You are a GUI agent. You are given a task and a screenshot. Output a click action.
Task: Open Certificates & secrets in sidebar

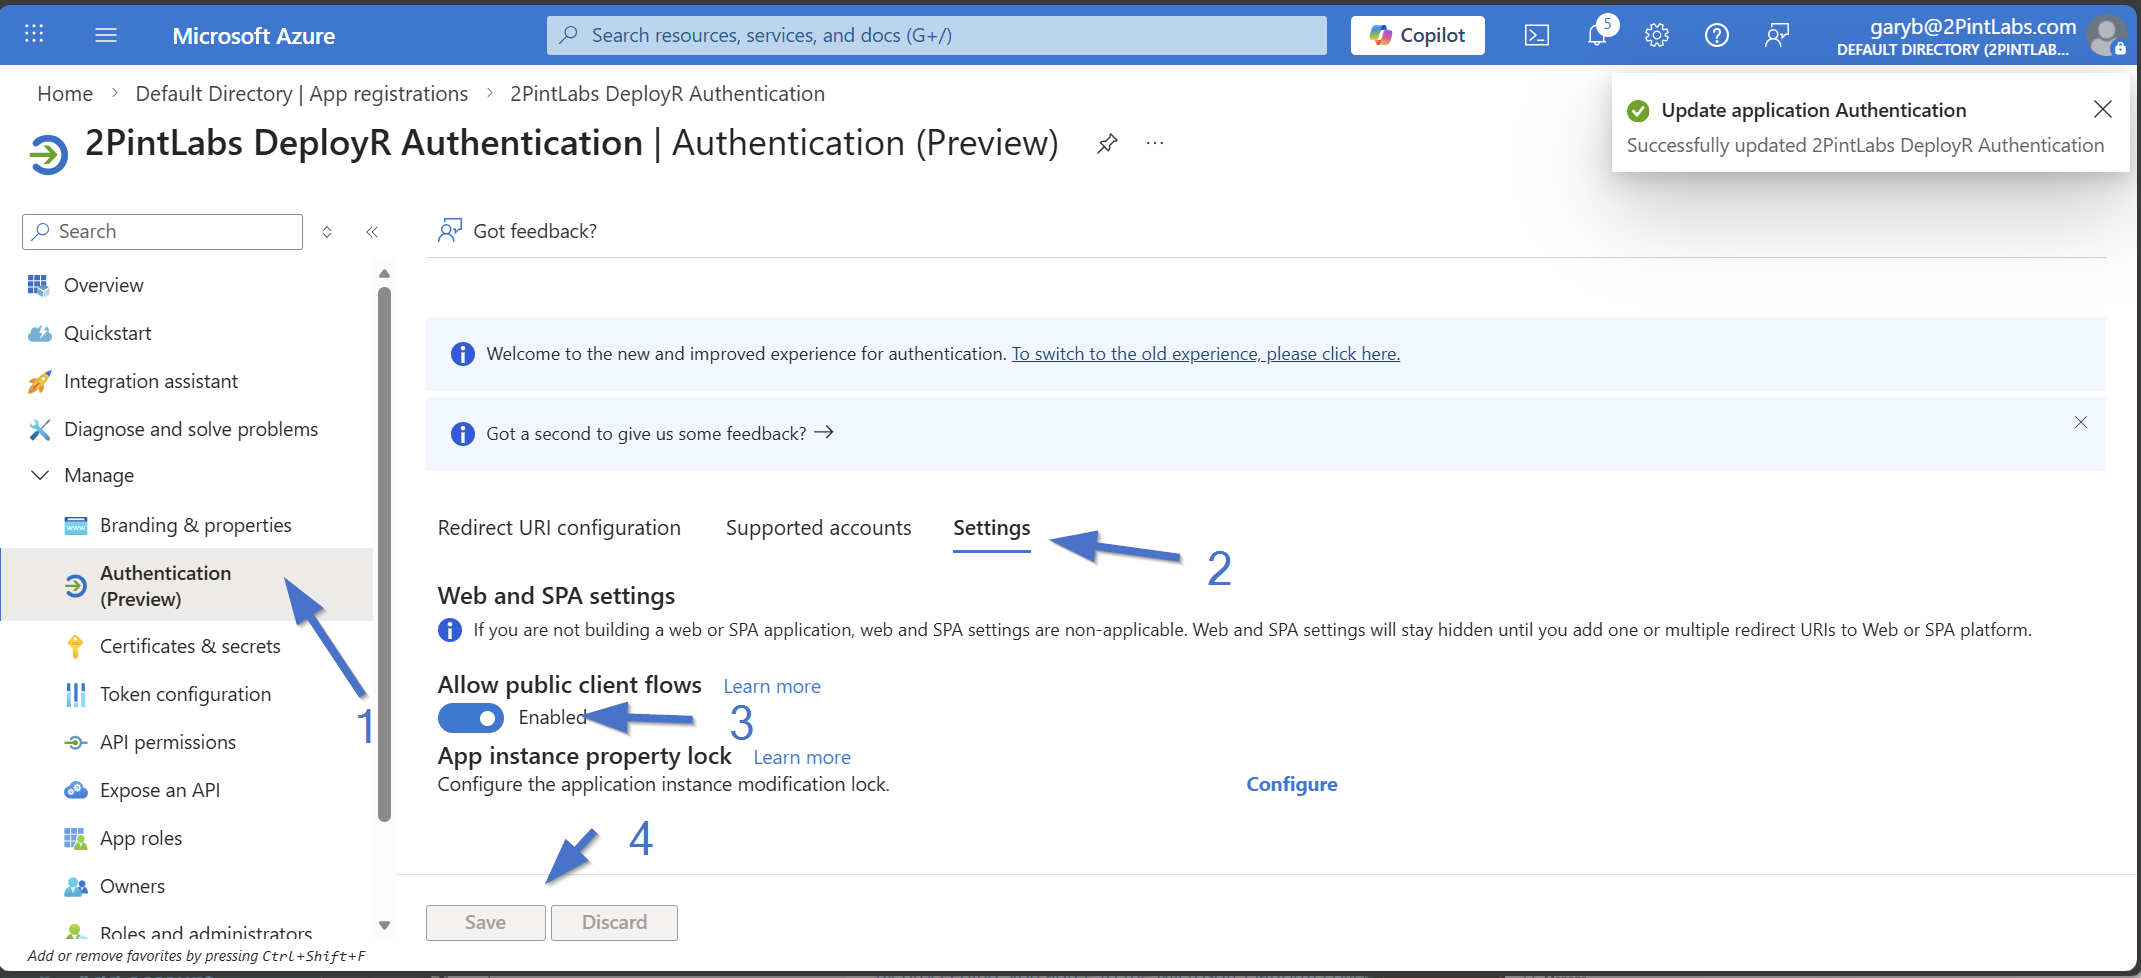(x=190, y=647)
